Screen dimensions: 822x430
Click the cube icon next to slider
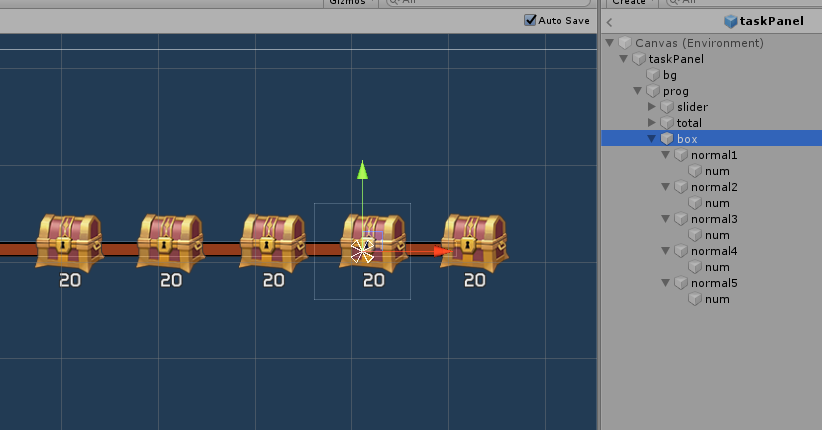[x=667, y=107]
